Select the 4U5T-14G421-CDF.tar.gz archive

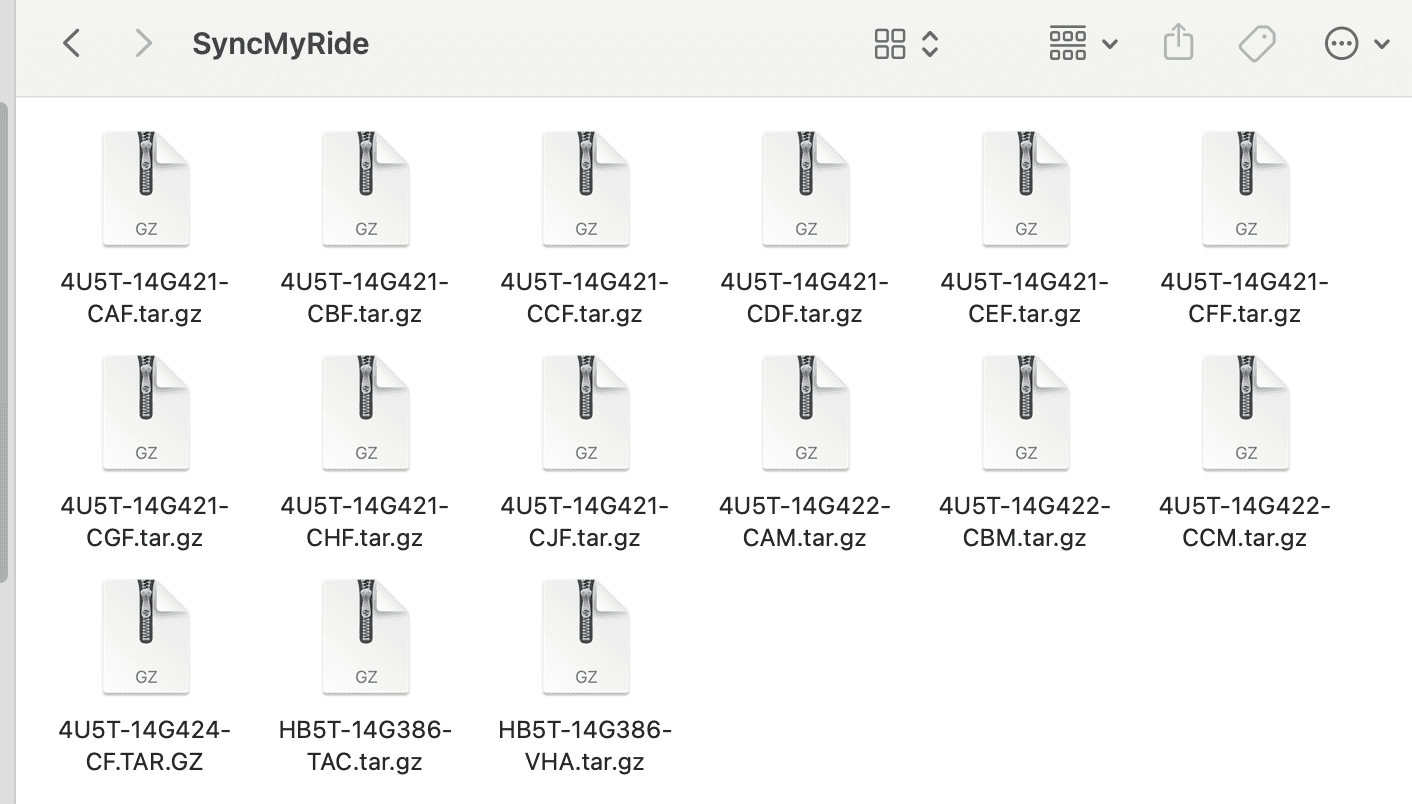coord(806,189)
